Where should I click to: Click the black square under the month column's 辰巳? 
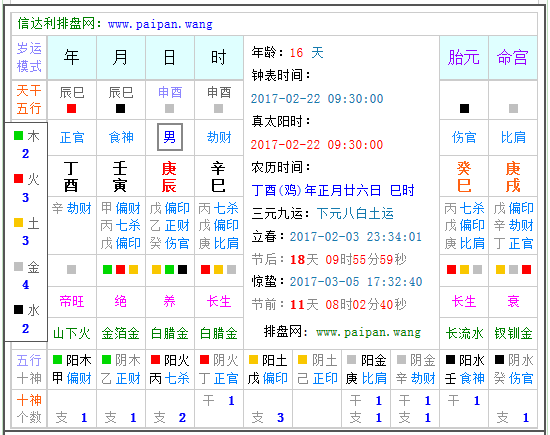[x=121, y=108]
